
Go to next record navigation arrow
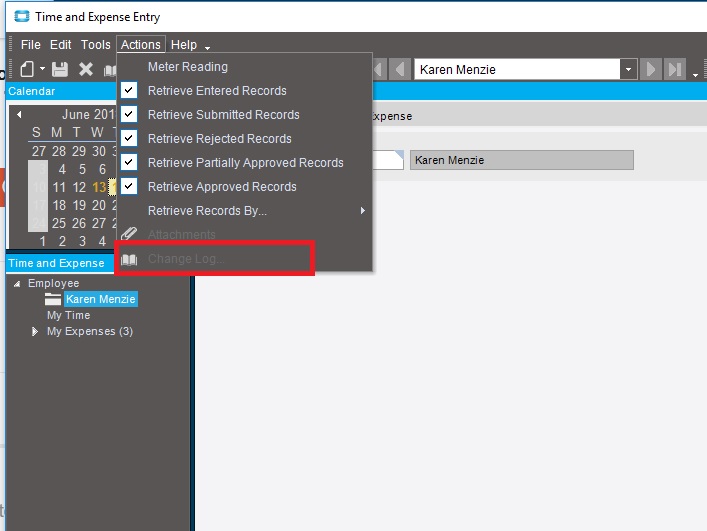point(651,69)
